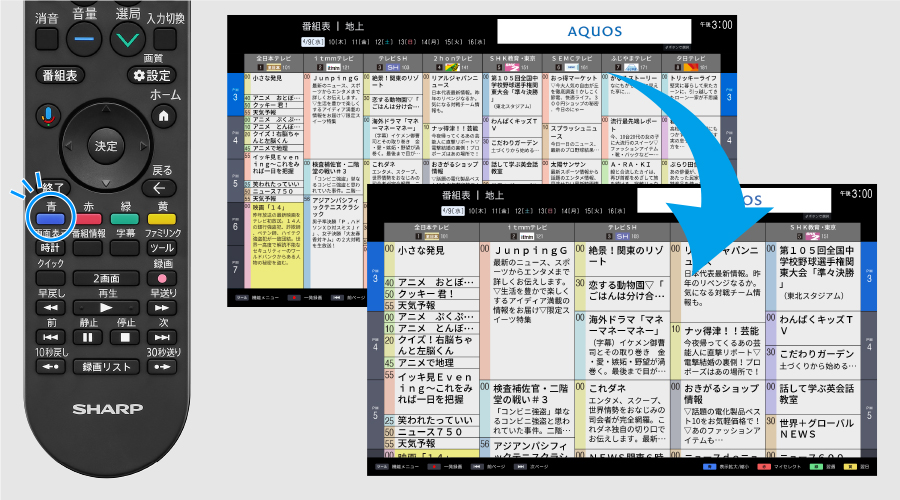
Task: Tap the blank button under 字幕
Action: pyautogui.click(x=125, y=248)
